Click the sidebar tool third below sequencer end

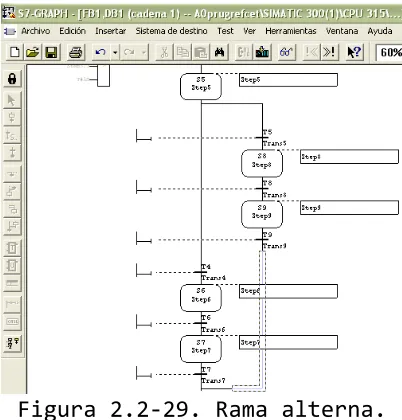click(12, 209)
